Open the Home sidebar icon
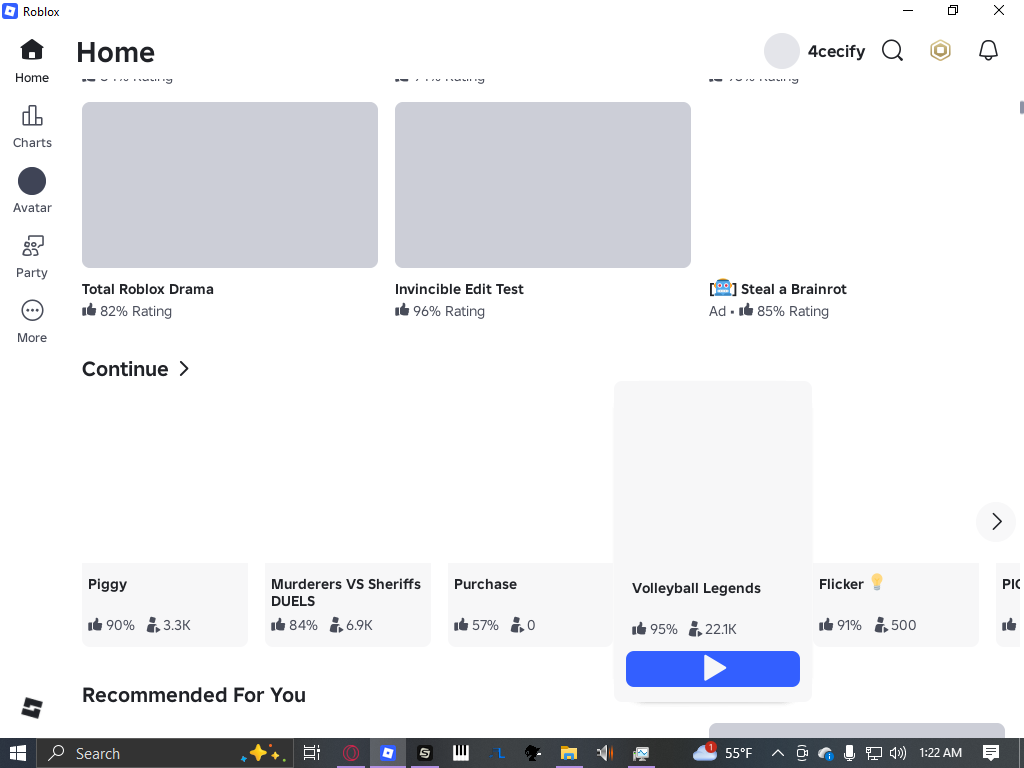Viewport: 1024px width, 768px height. tap(31, 50)
